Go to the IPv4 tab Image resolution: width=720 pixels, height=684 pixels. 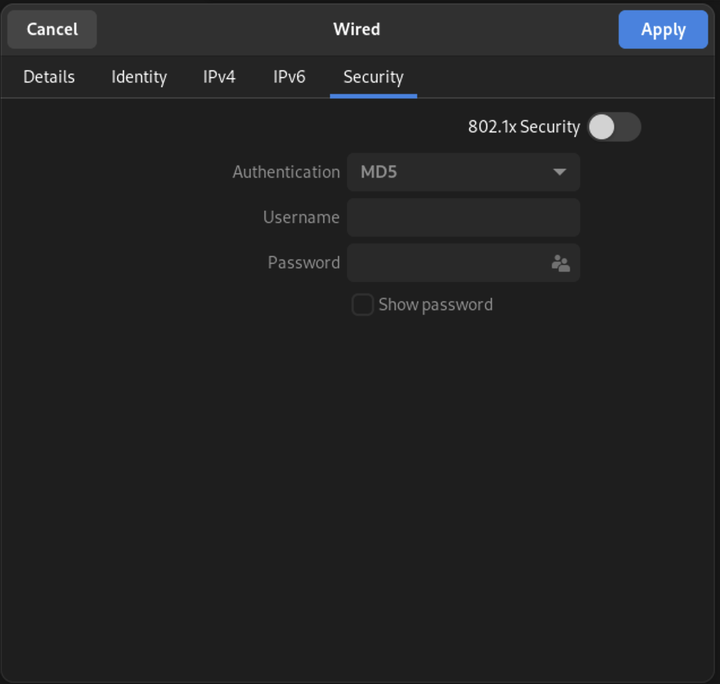(219, 77)
